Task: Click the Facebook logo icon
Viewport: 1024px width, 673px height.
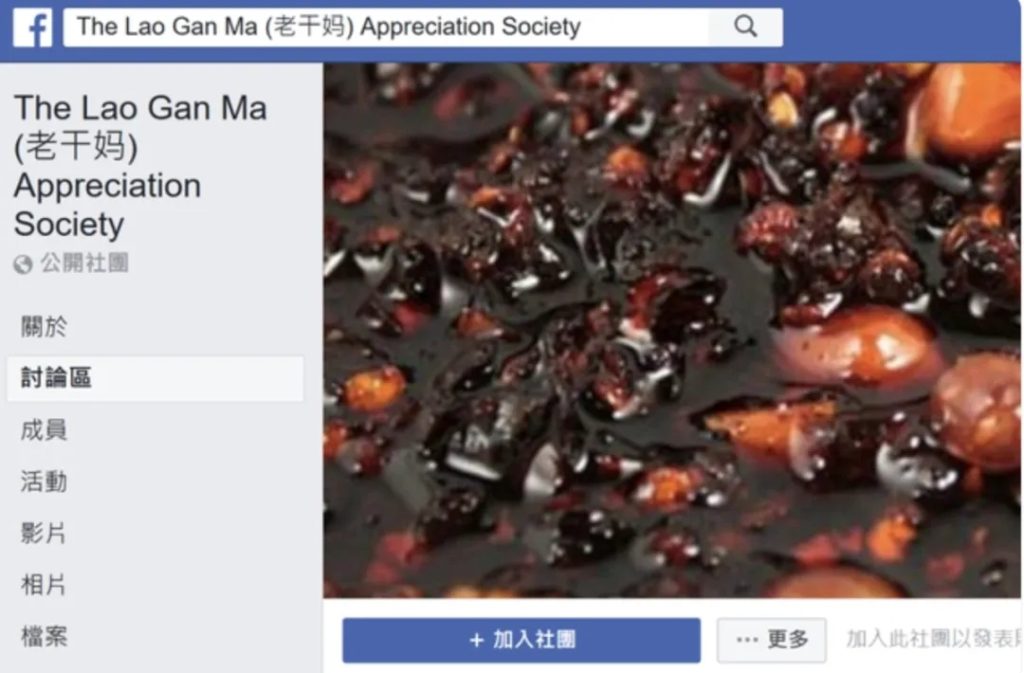Action: click(x=33, y=27)
